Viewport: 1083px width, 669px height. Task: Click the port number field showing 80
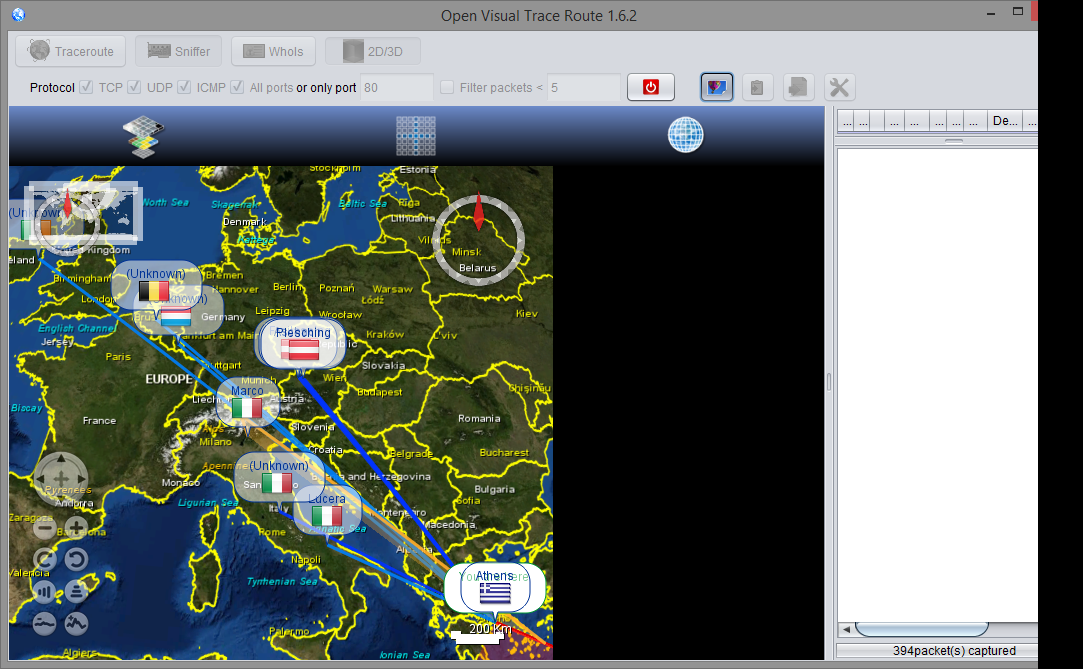(396, 88)
